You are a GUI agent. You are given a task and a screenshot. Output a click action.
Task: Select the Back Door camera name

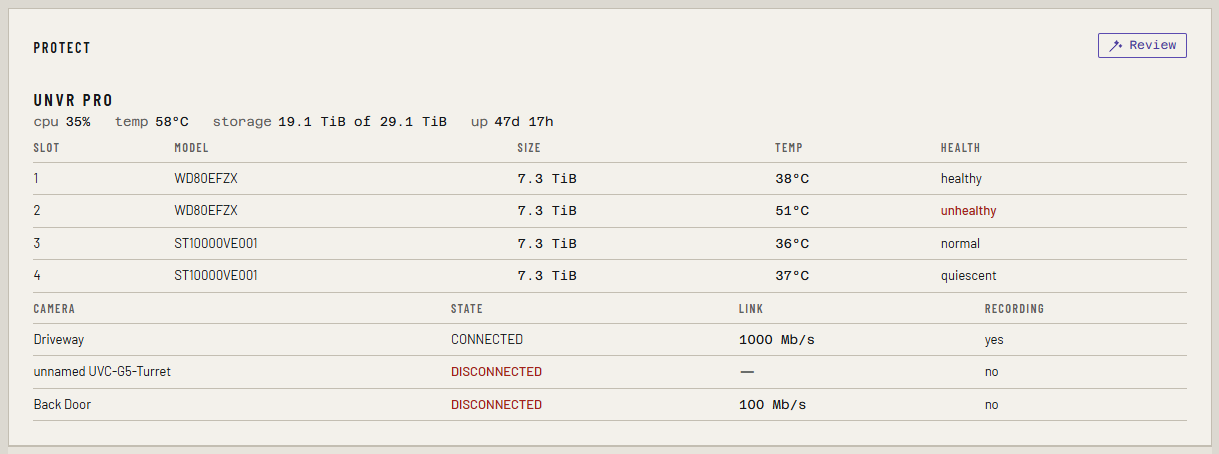coord(62,405)
